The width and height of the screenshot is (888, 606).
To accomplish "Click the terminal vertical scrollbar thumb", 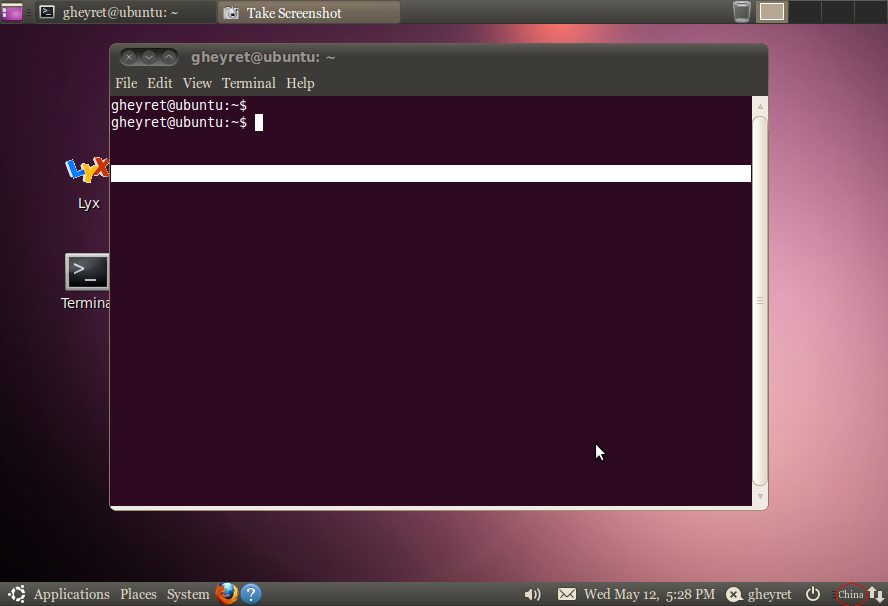I will (760, 301).
